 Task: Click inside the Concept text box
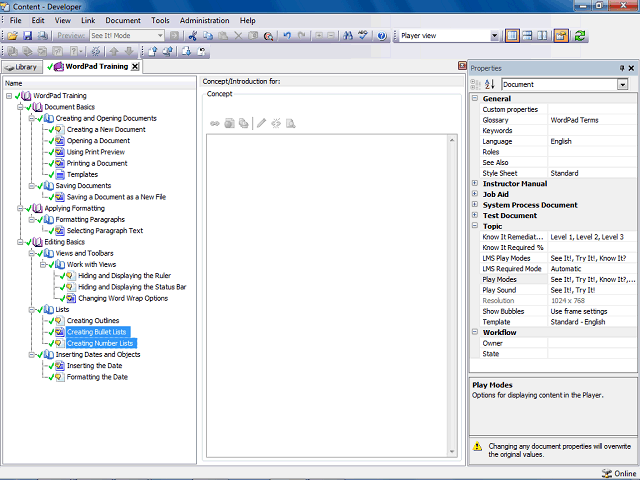(327, 296)
